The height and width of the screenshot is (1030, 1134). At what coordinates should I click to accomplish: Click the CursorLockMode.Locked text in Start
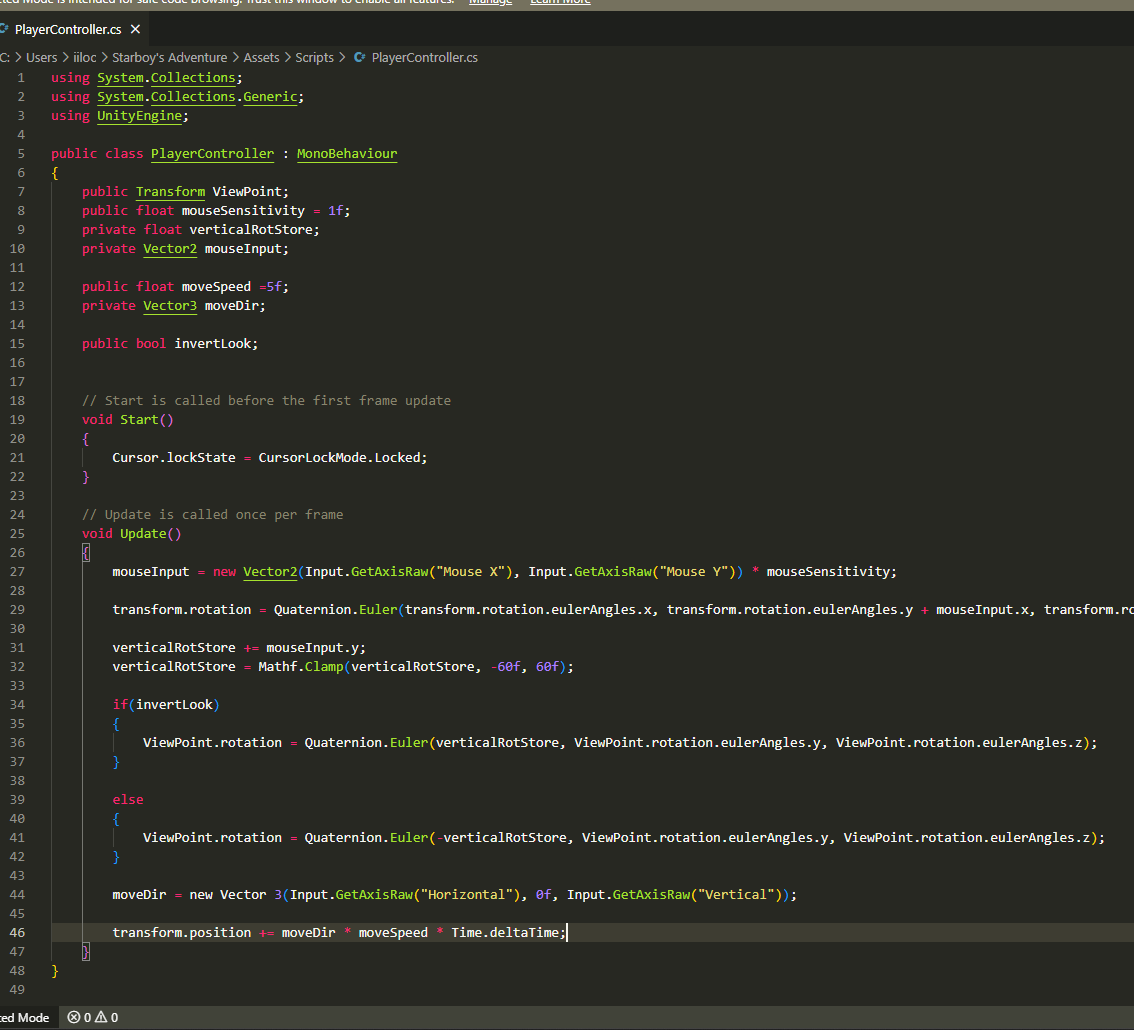[342, 458]
